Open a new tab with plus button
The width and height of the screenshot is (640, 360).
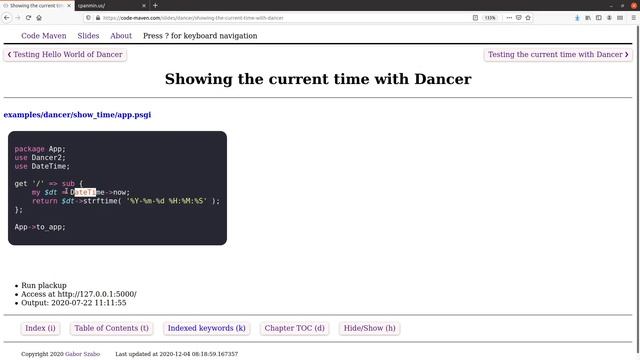155,5
